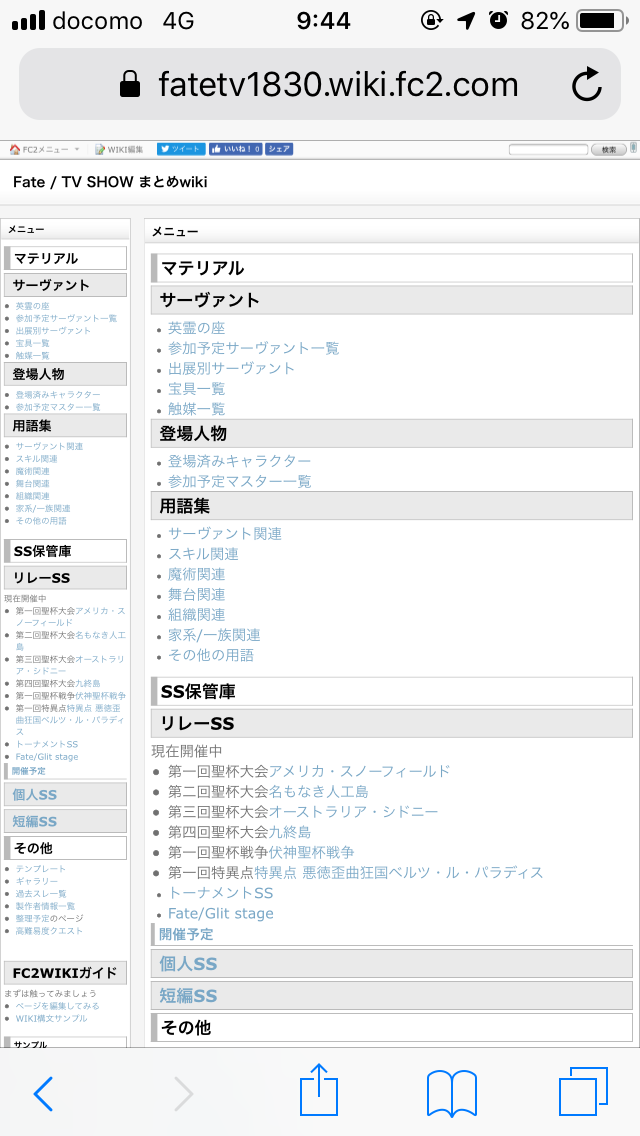Click the Facebook いいね! button
The image size is (640, 1136).
235,149
